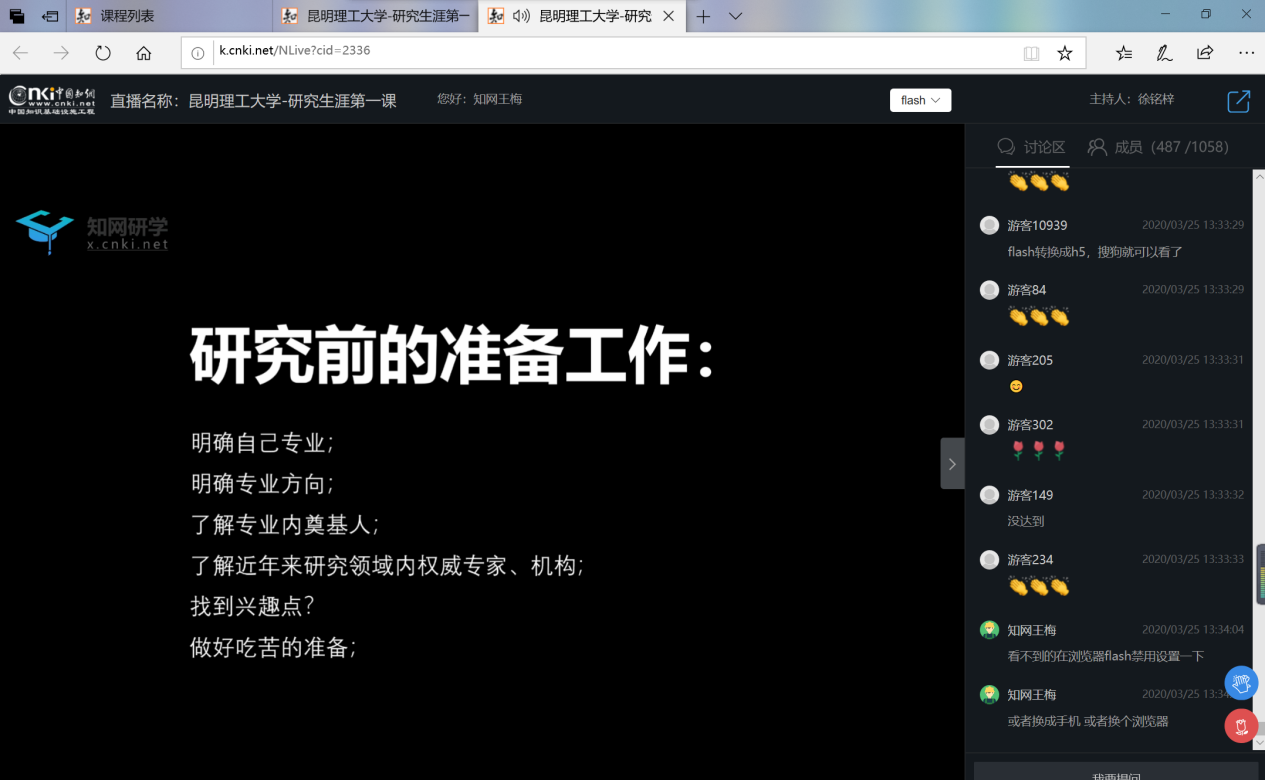
Task: Click 游客149's avatar
Action: pos(989,495)
